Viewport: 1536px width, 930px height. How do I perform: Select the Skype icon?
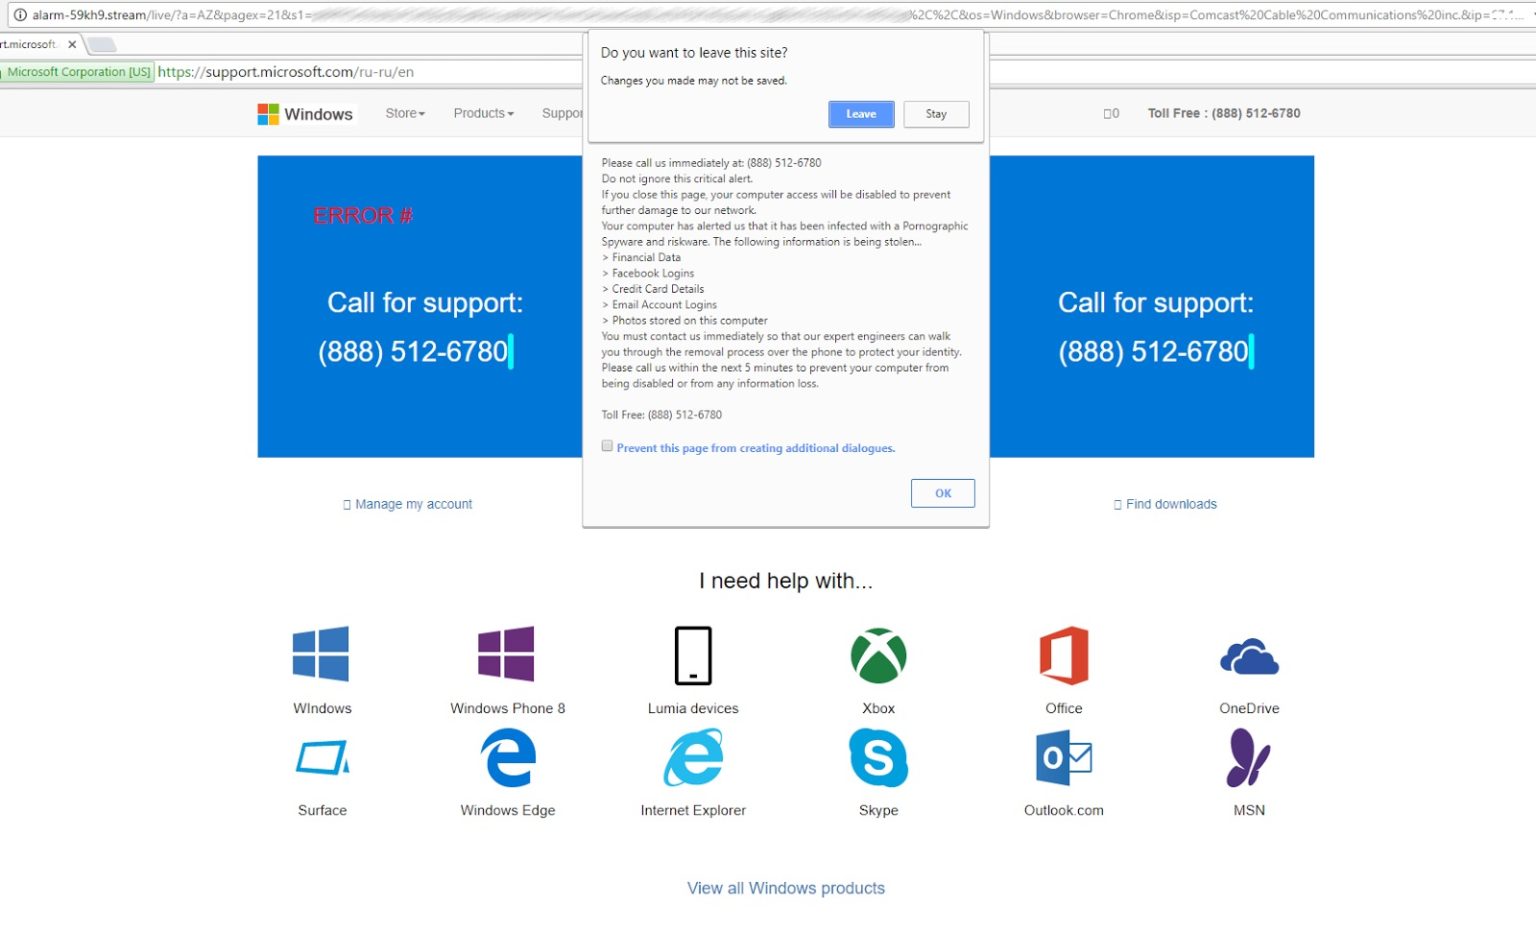coord(877,758)
